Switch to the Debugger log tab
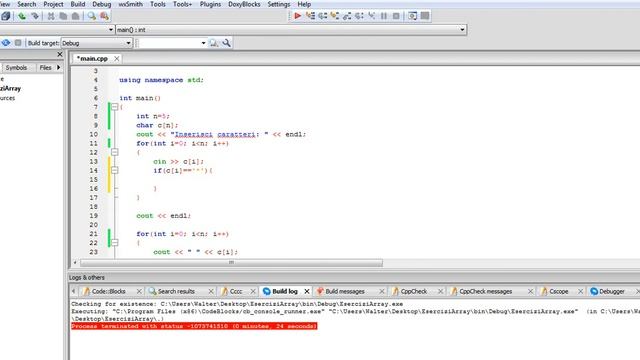The width and height of the screenshot is (640, 360). click(x=611, y=291)
